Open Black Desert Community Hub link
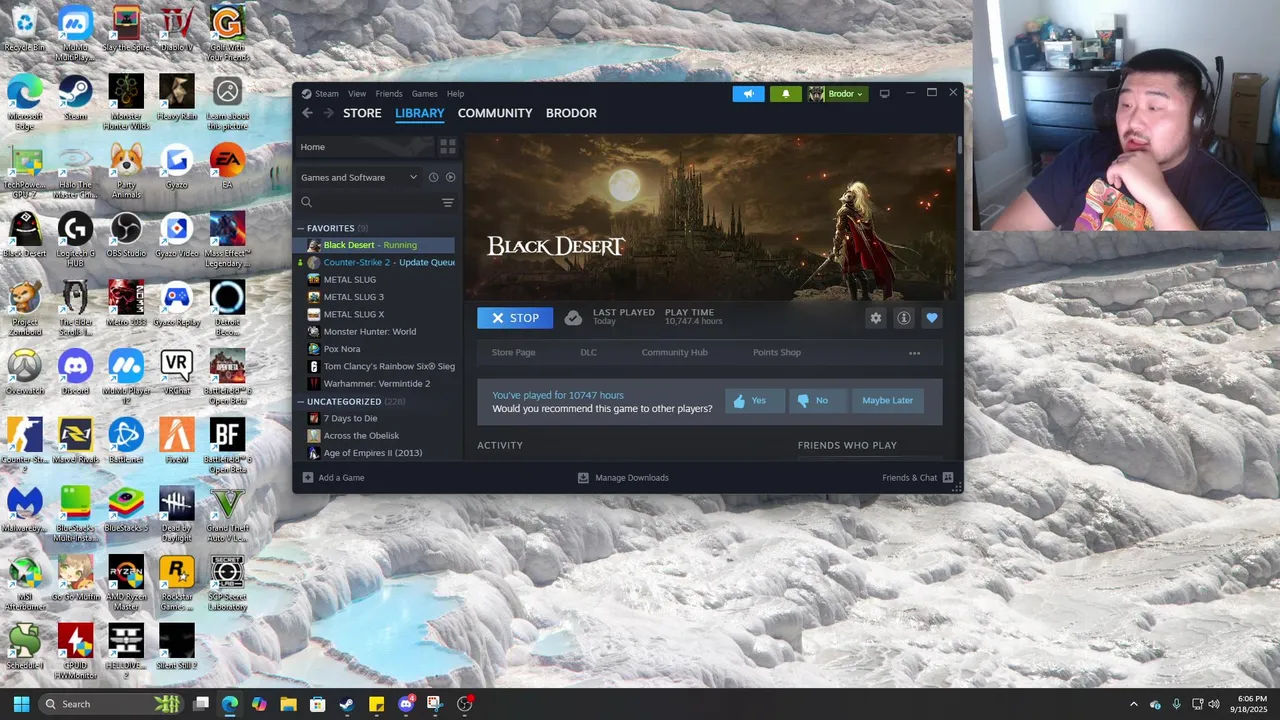The image size is (1280, 720). pos(674,353)
